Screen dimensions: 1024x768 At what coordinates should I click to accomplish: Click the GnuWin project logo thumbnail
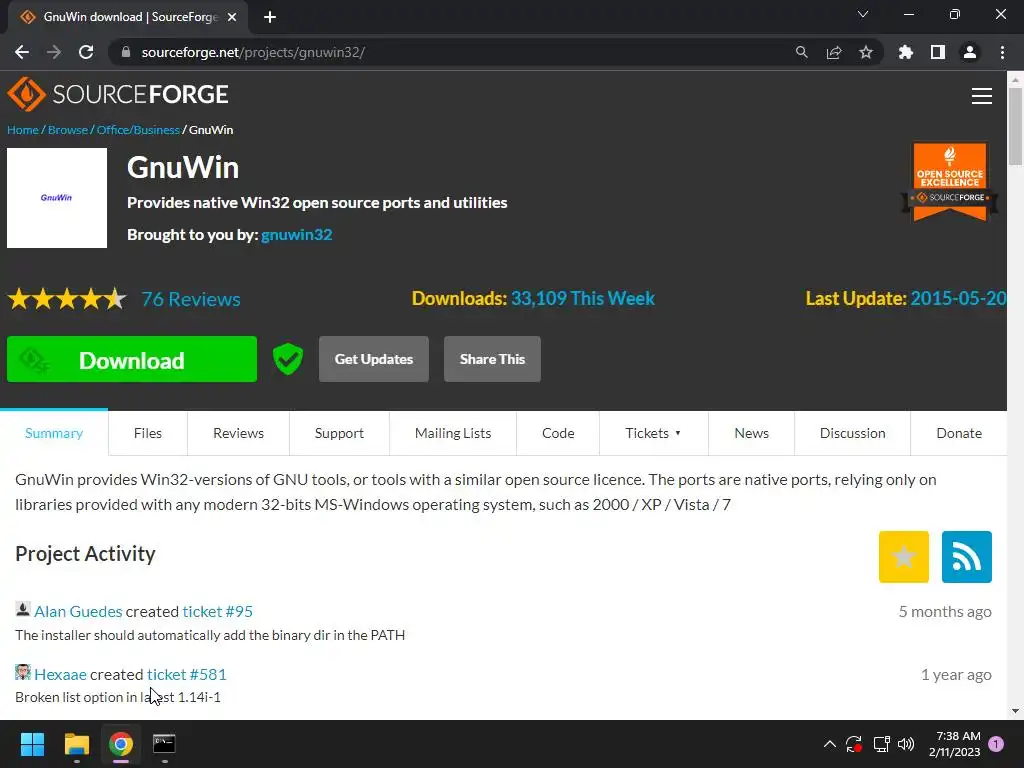click(57, 198)
